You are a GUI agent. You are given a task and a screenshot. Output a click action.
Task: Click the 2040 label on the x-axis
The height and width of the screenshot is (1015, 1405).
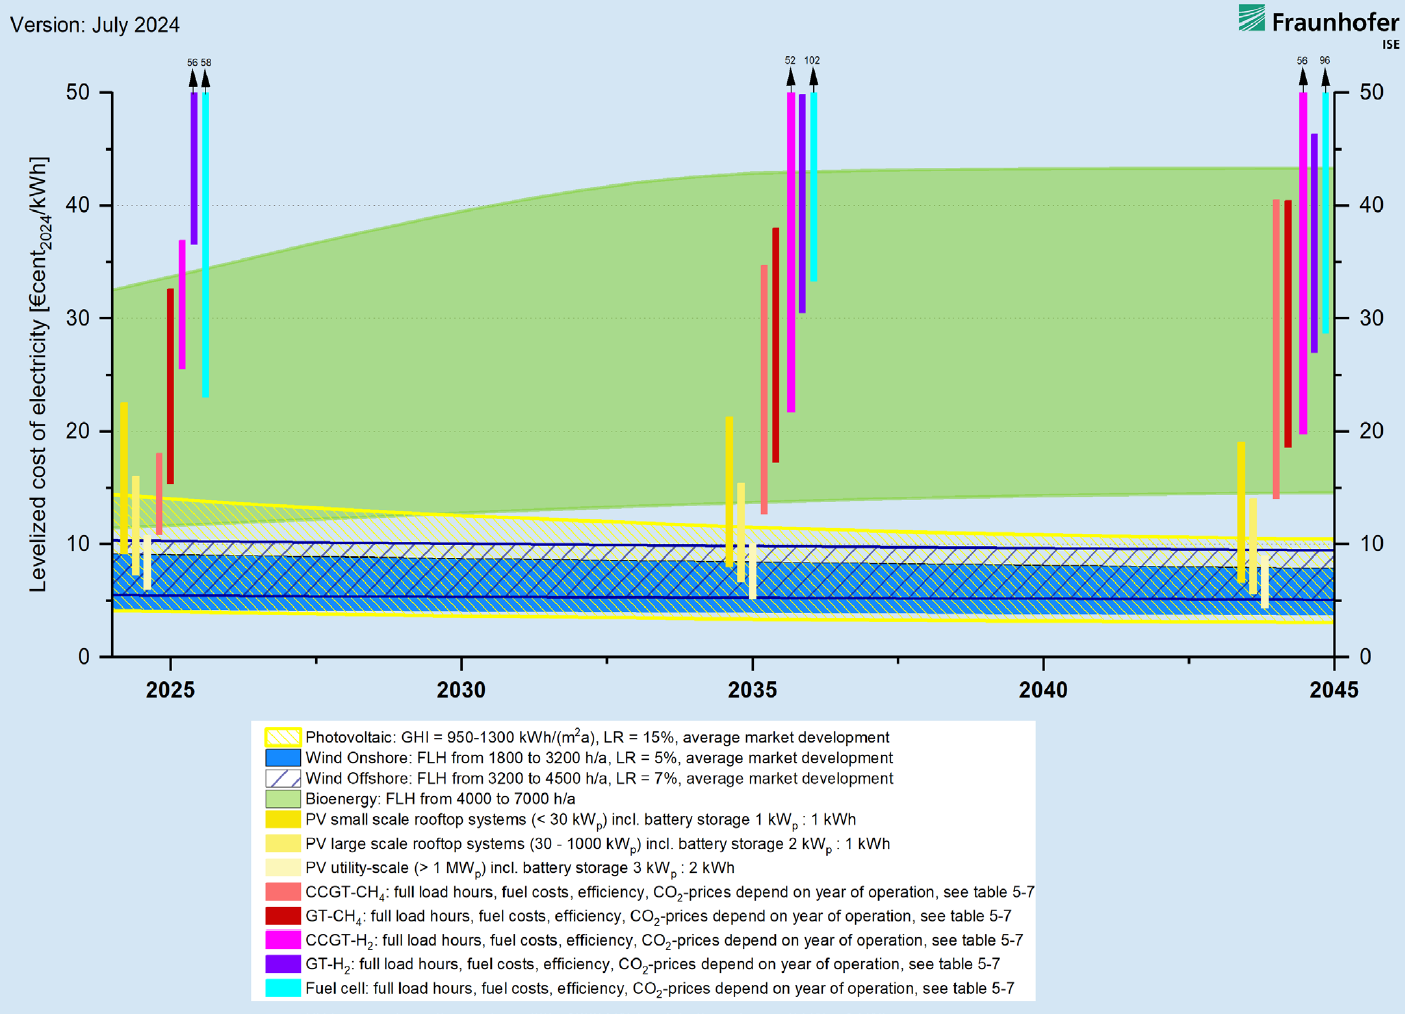pos(1043,690)
